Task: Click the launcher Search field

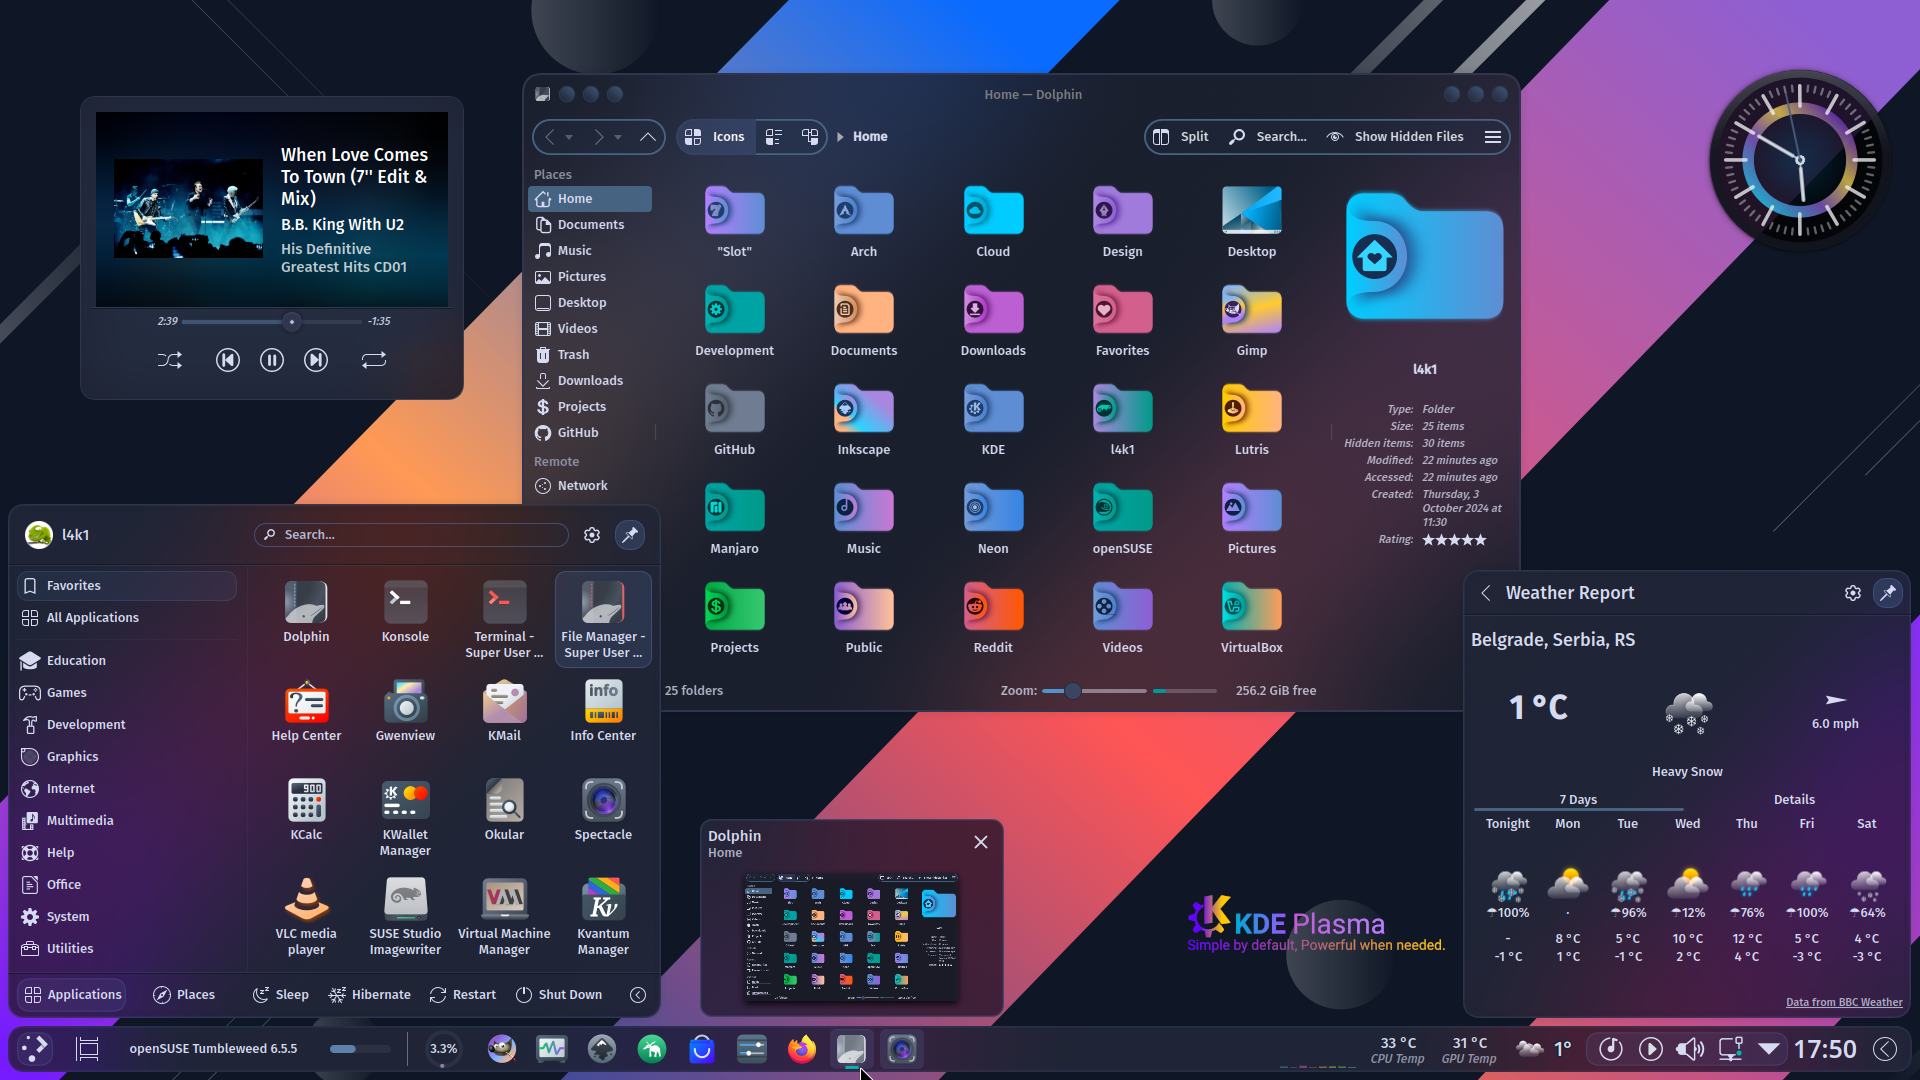Action: 411,535
